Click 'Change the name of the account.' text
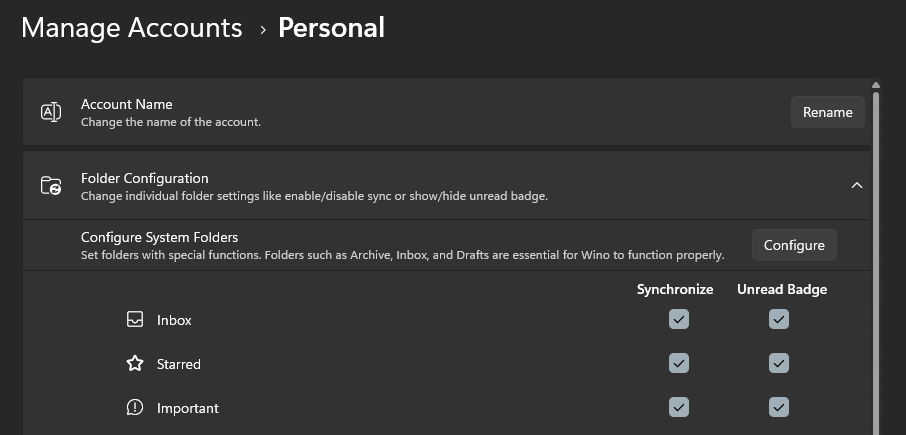 click(171, 122)
